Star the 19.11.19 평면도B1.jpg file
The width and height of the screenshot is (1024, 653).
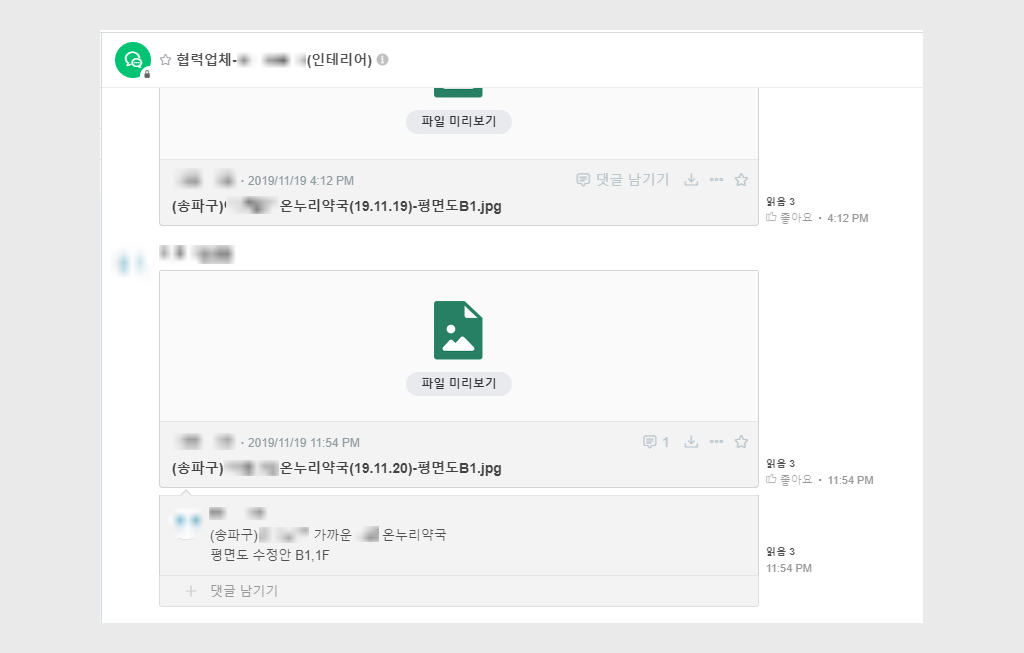pos(741,180)
